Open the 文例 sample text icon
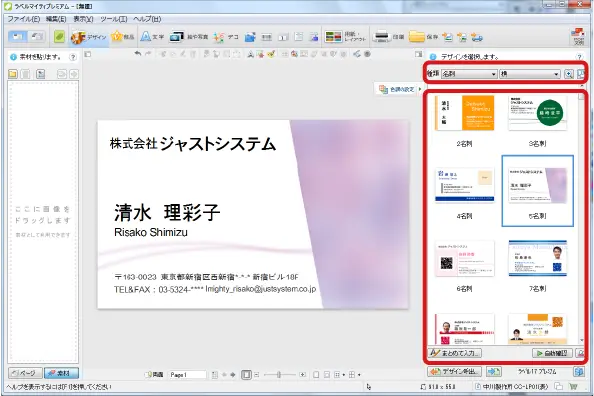The width and height of the screenshot is (594, 396). pos(578,37)
